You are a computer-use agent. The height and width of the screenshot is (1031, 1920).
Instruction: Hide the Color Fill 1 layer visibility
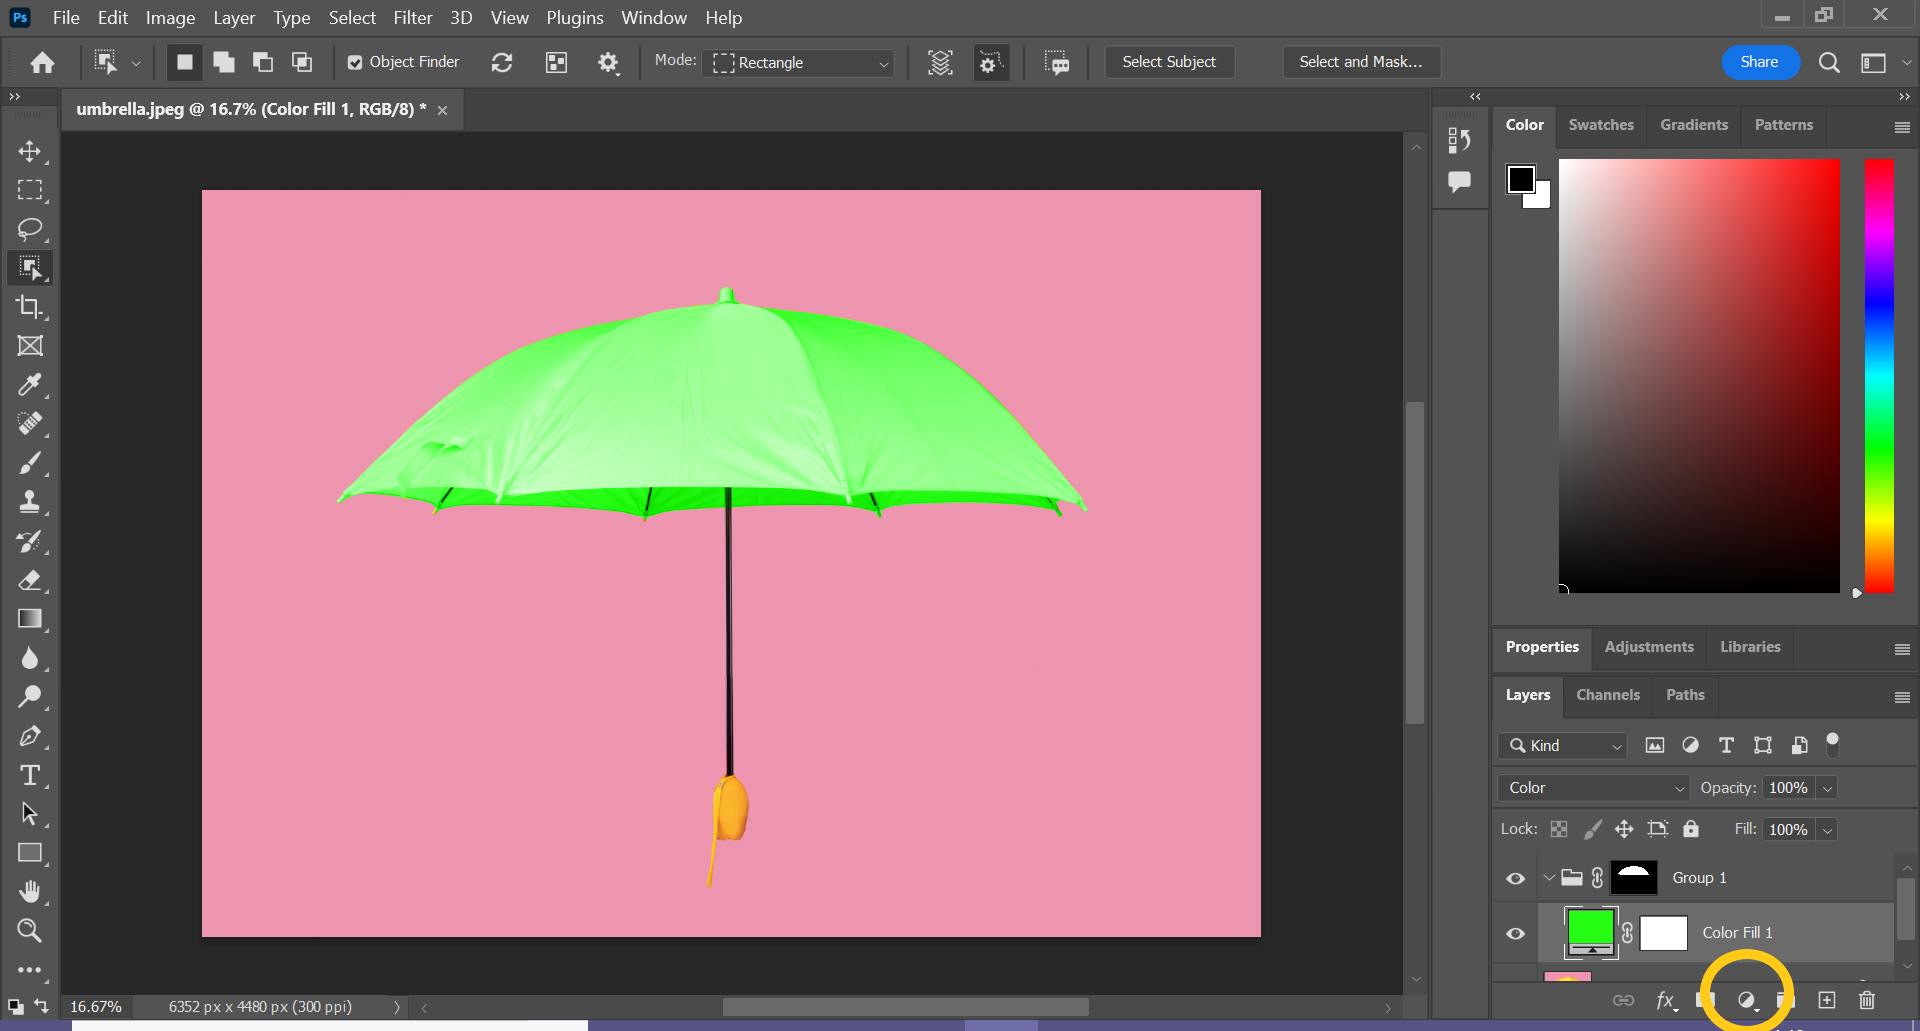click(1516, 934)
